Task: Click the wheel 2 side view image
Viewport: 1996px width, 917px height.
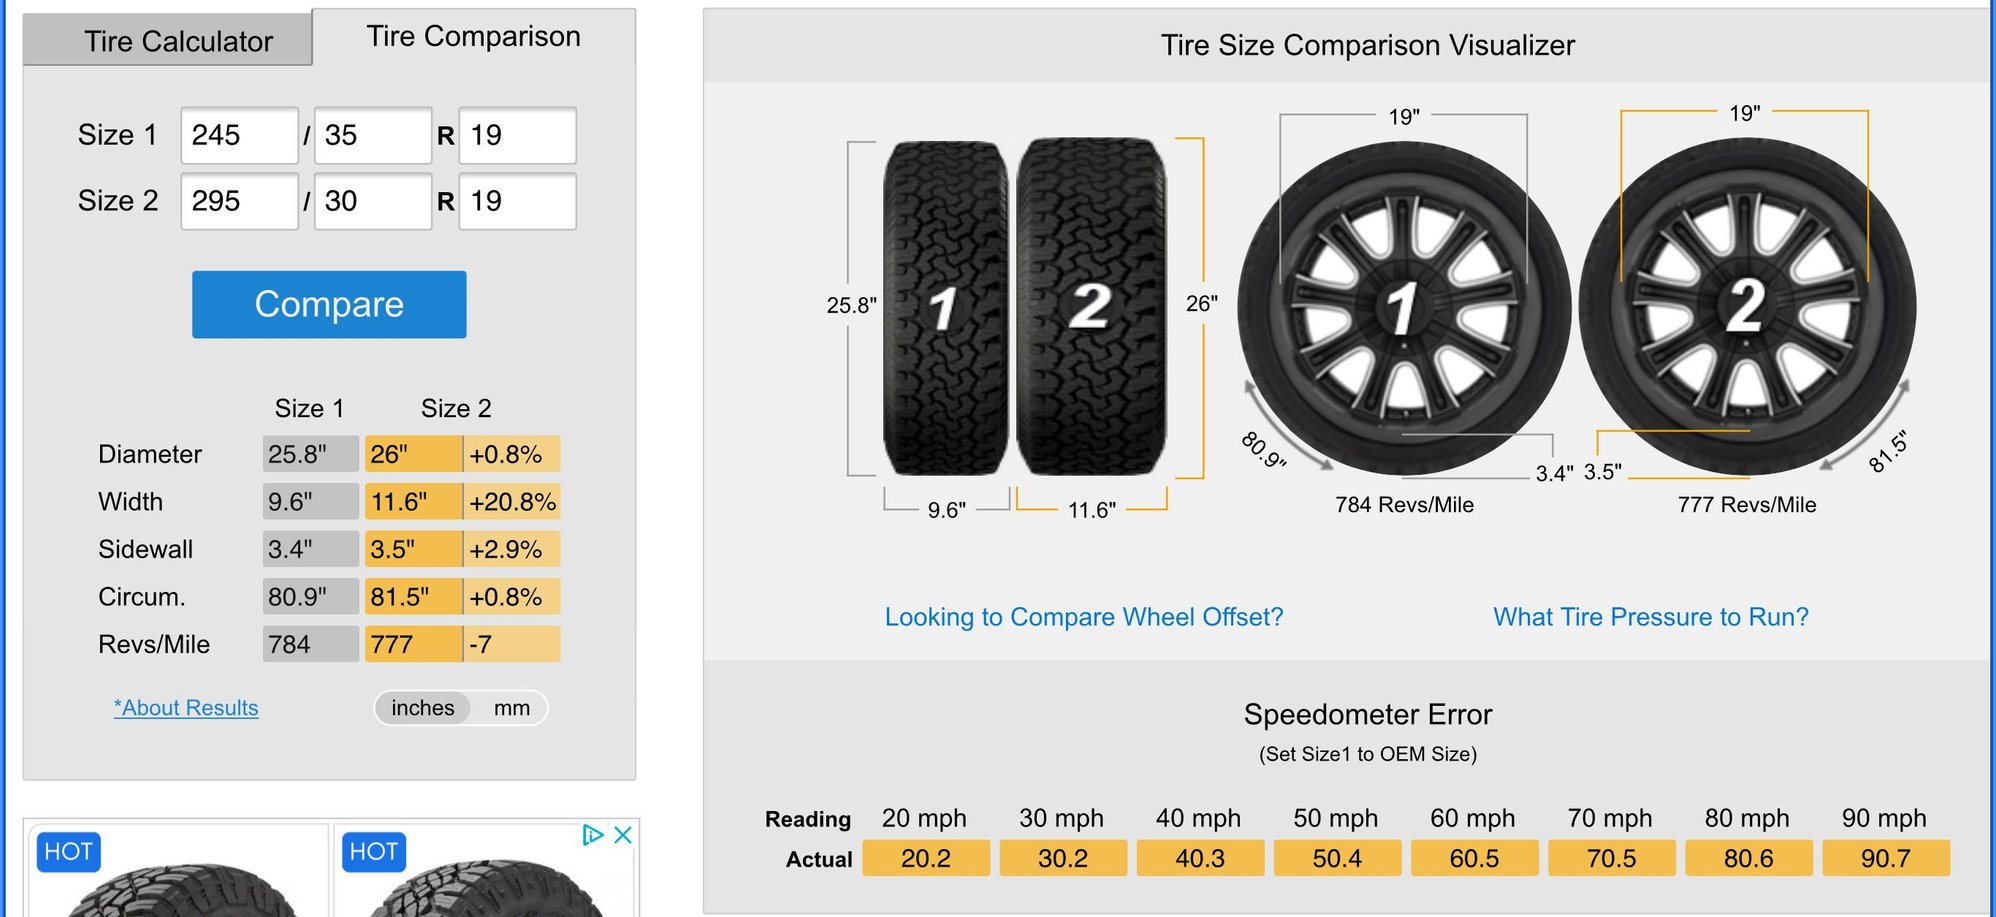Action: click(x=1747, y=306)
